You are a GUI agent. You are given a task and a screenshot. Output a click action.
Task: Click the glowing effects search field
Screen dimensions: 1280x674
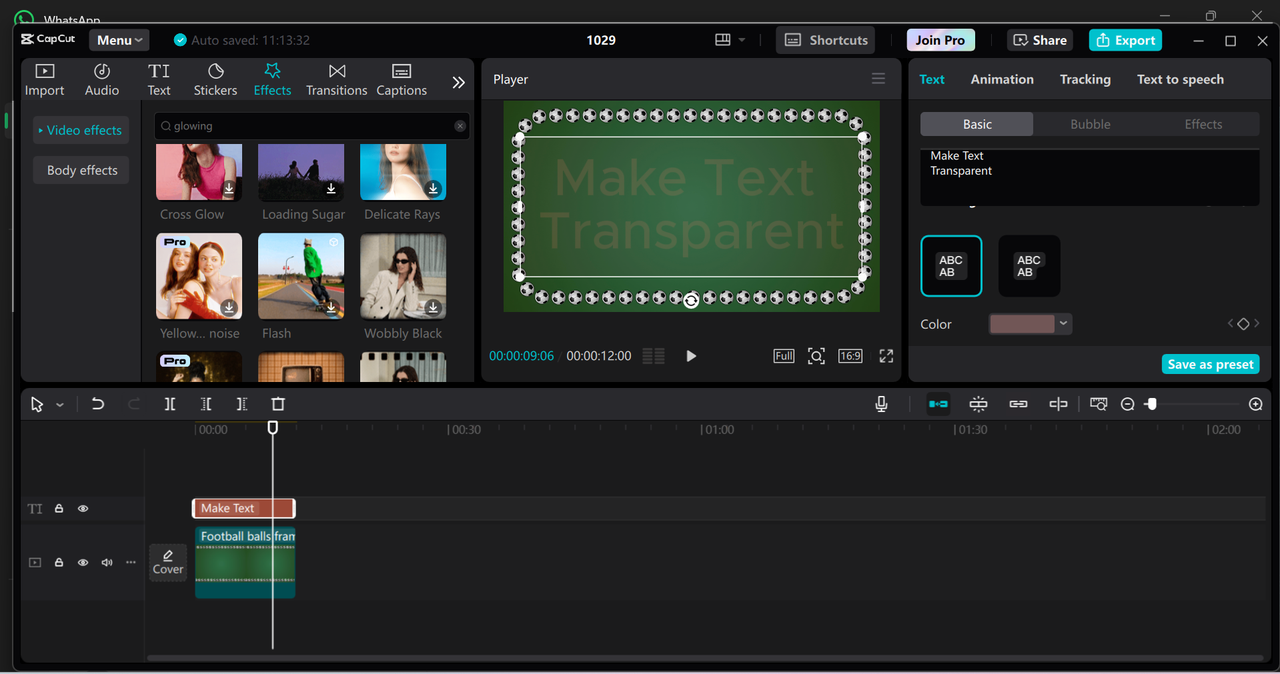(311, 126)
